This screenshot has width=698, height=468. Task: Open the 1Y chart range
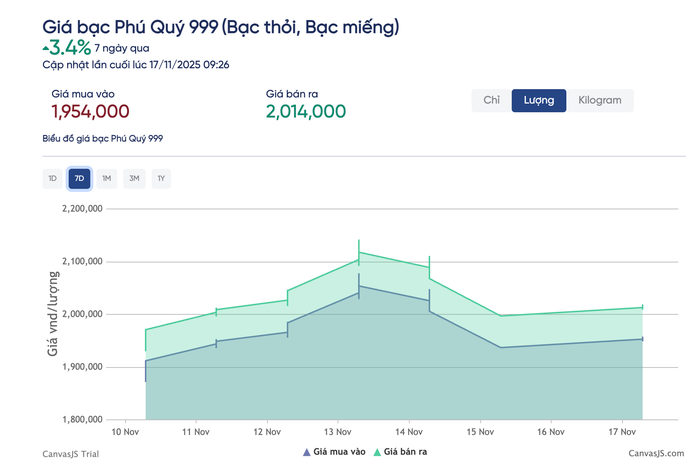tap(161, 179)
